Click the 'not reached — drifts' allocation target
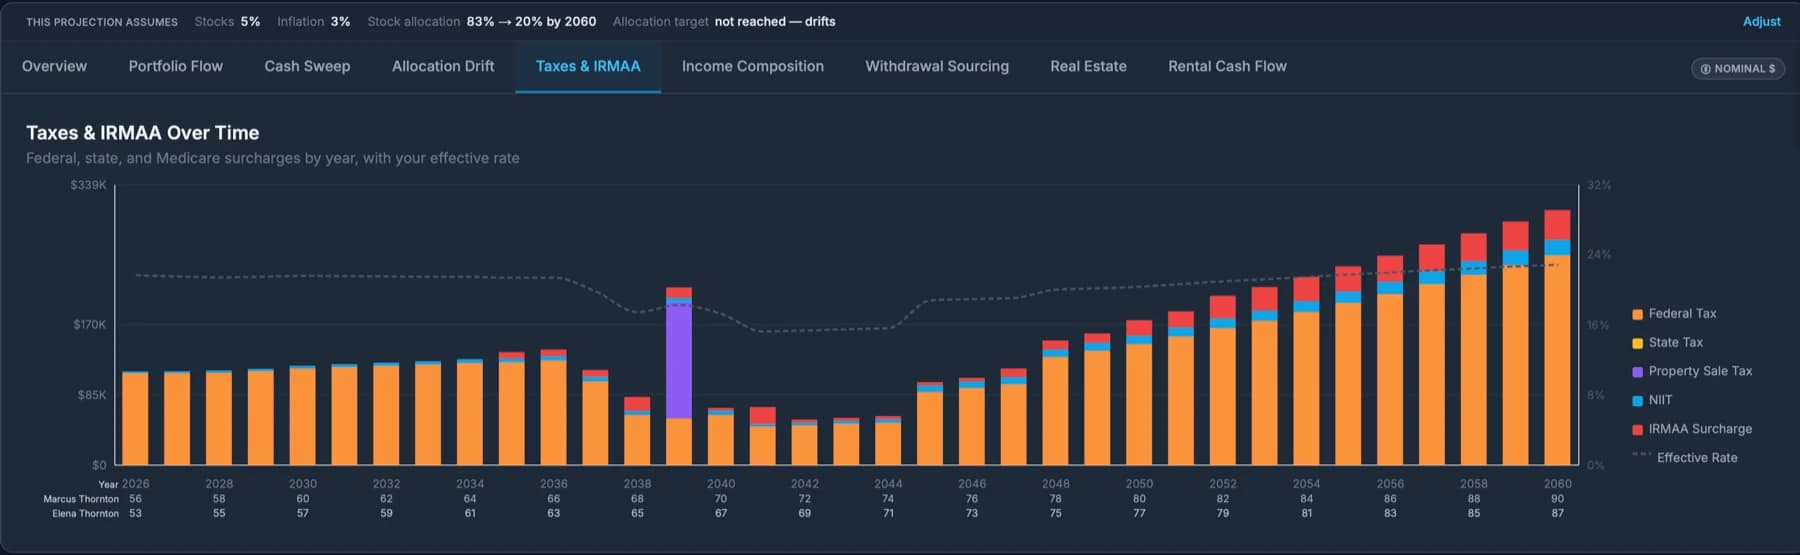1800x555 pixels. point(775,21)
